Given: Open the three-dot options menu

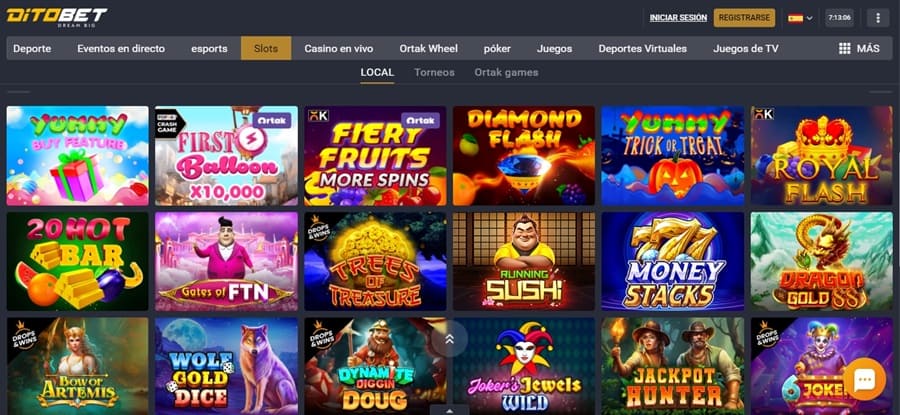Looking at the screenshot, I should pyautogui.click(x=878, y=18).
